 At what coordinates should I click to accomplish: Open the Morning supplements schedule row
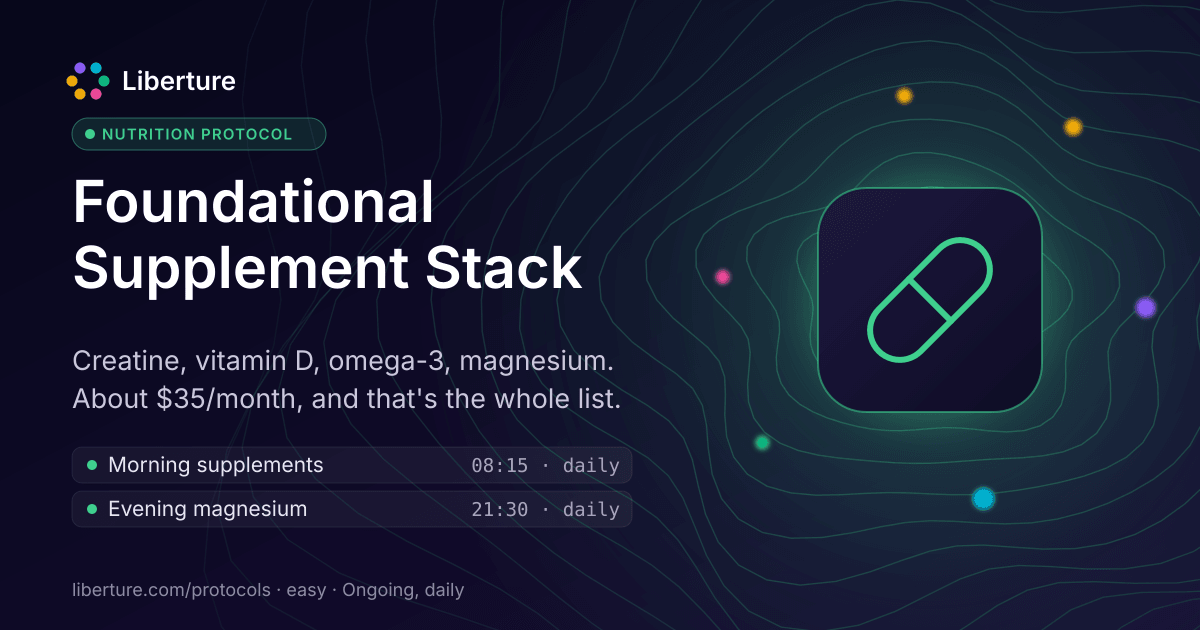pos(352,465)
